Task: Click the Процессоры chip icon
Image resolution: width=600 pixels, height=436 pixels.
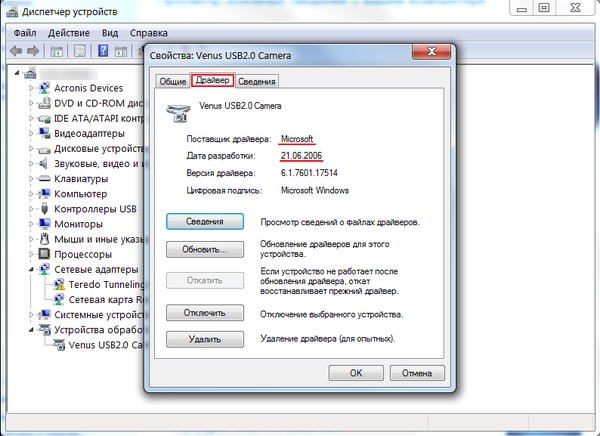Action: (x=44, y=254)
